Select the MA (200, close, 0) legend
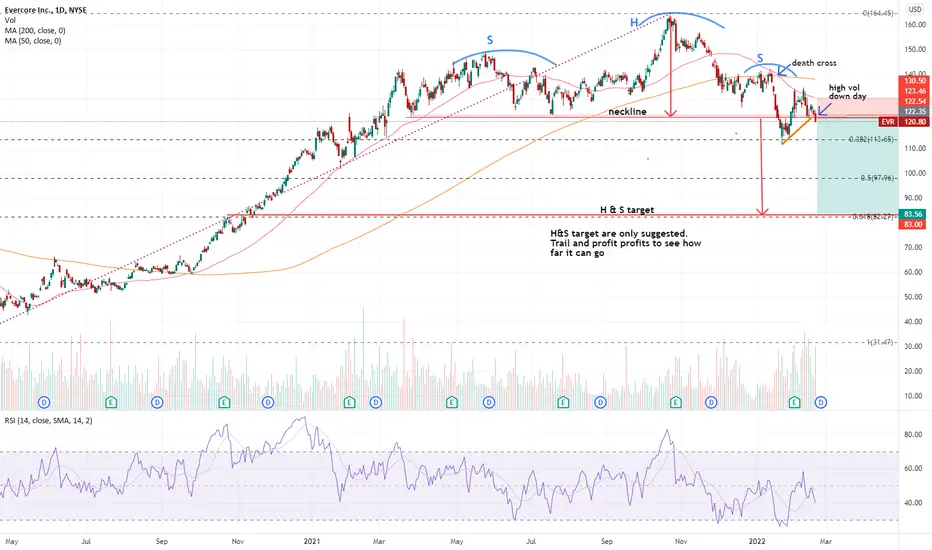The width and height of the screenshot is (932, 550). pyautogui.click(x=35, y=30)
